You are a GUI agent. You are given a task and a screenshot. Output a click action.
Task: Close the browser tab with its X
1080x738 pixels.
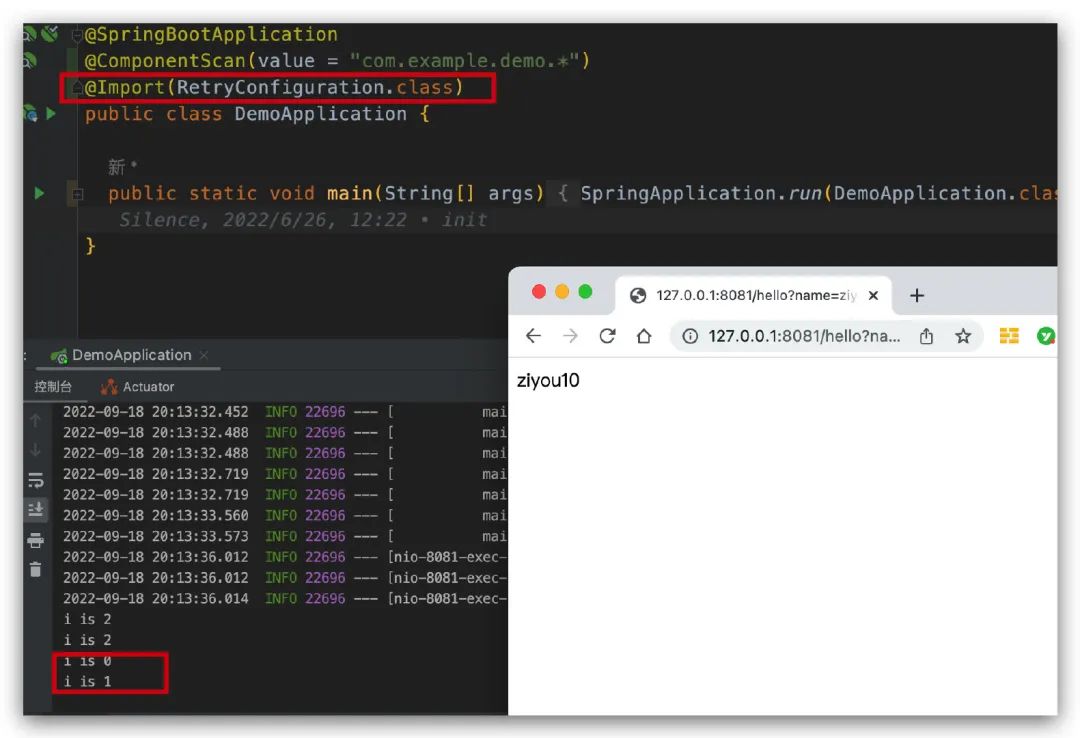[x=873, y=296]
